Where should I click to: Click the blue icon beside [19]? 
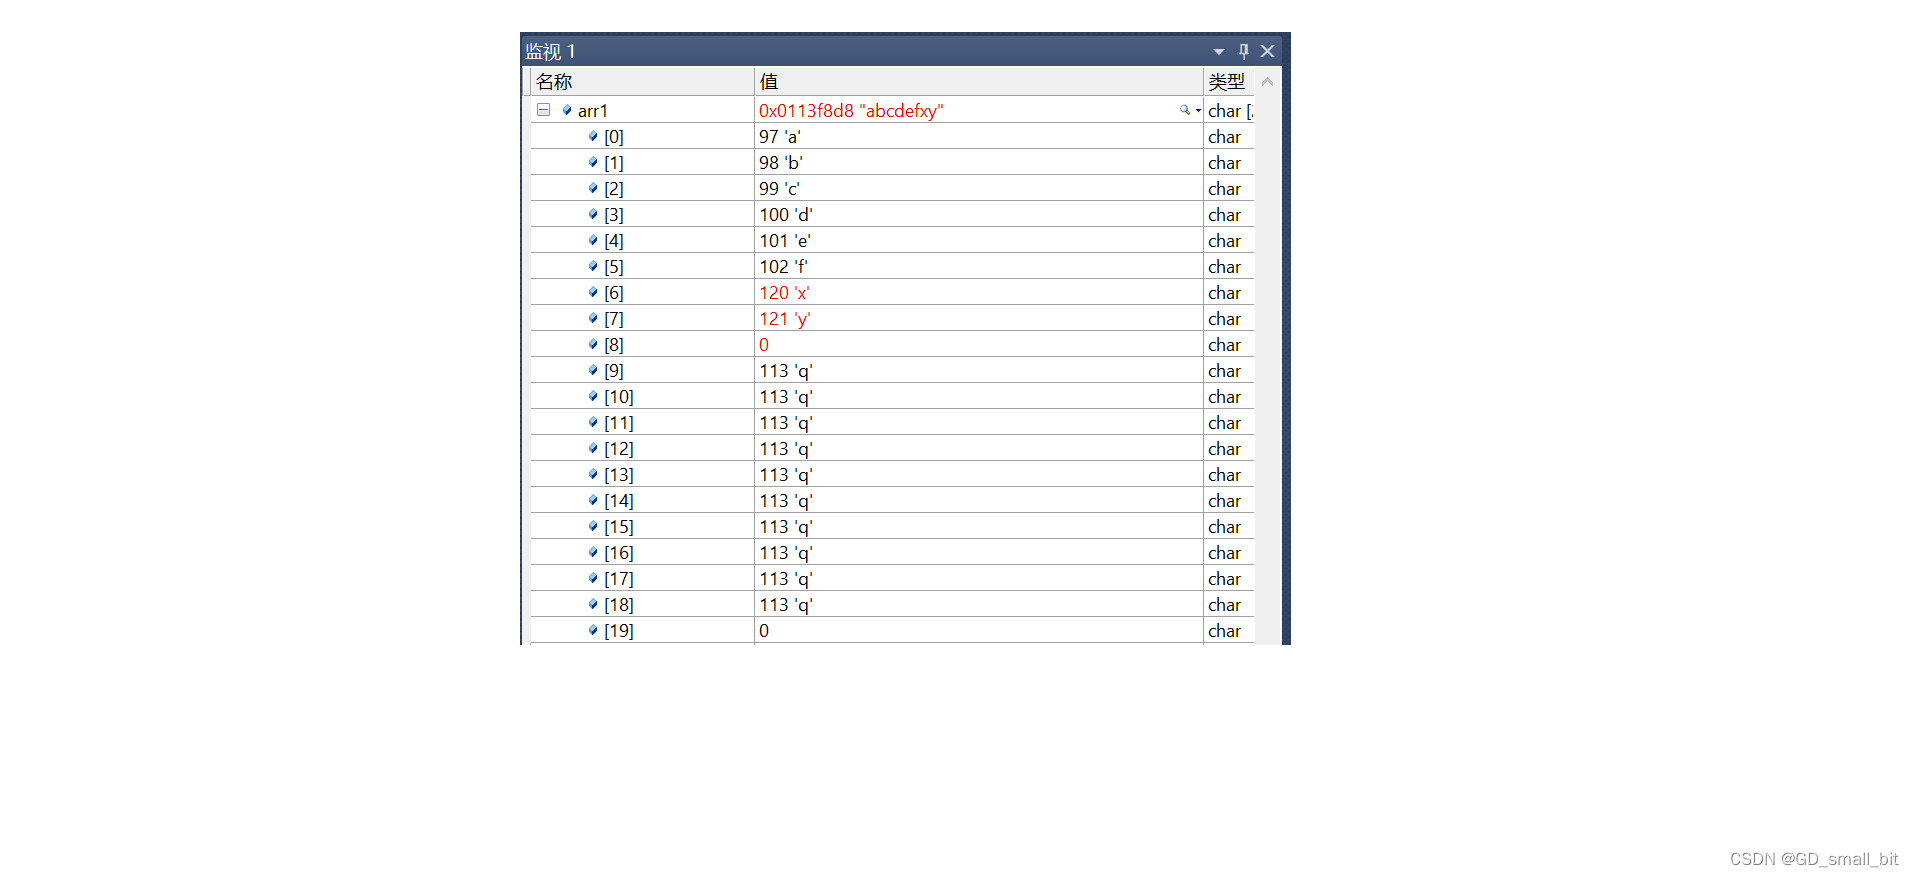click(x=593, y=630)
